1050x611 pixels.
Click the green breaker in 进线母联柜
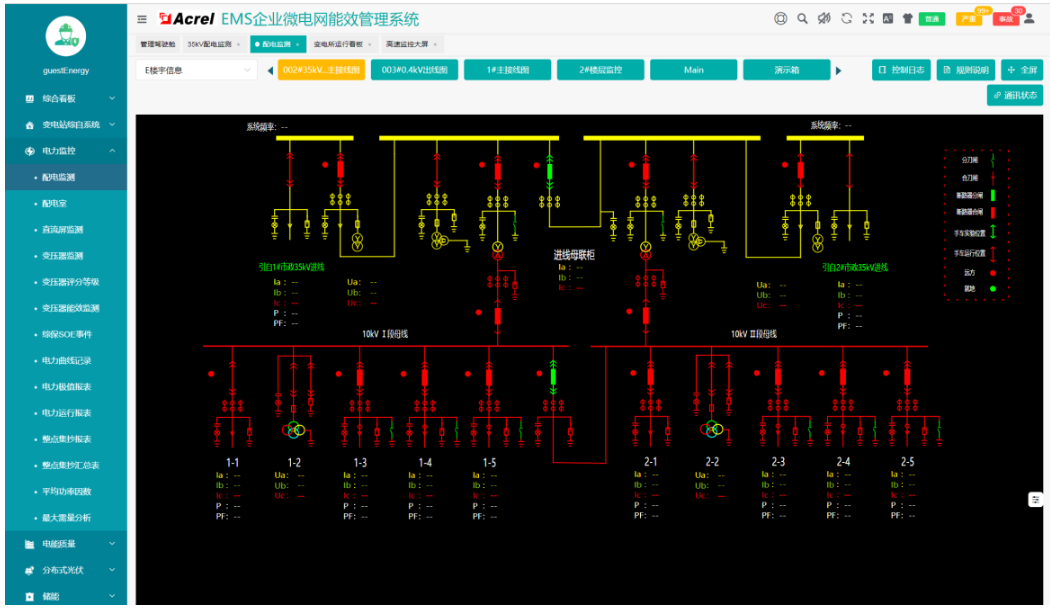click(550, 172)
